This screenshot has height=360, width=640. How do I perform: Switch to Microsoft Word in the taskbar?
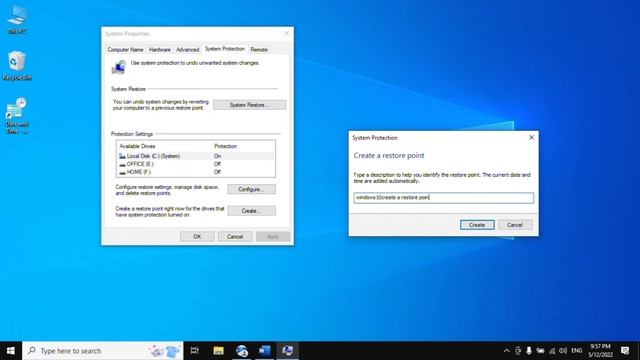click(x=264, y=351)
